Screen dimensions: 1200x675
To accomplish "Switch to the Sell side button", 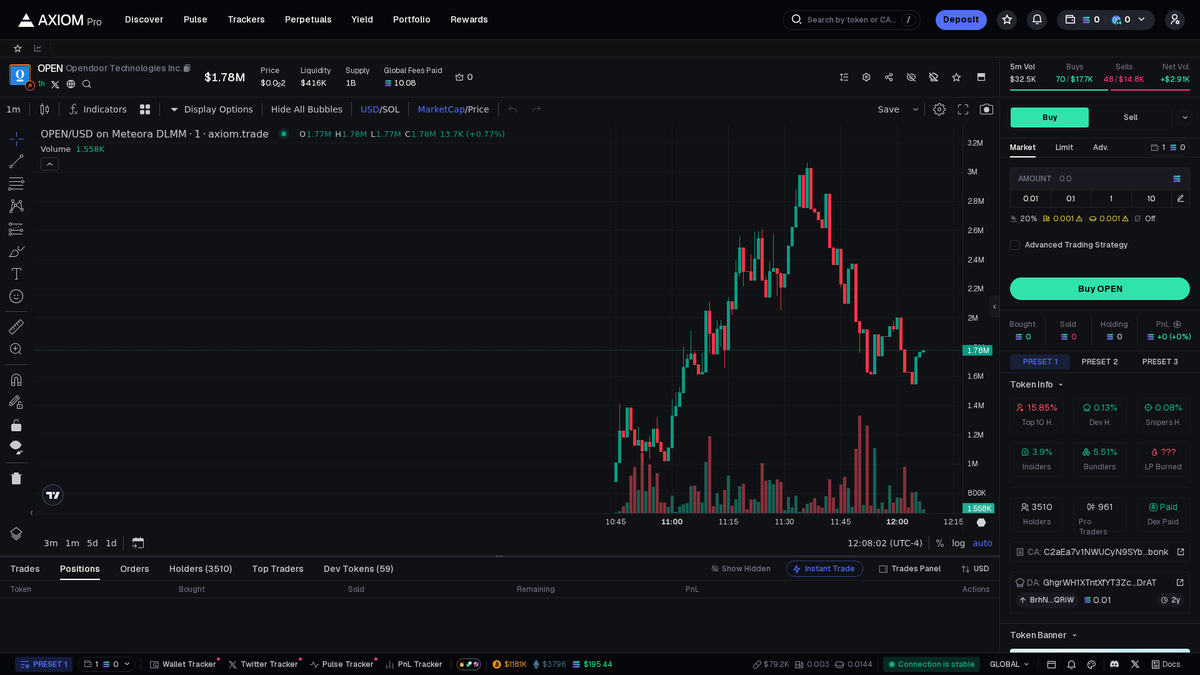I will tap(1130, 117).
